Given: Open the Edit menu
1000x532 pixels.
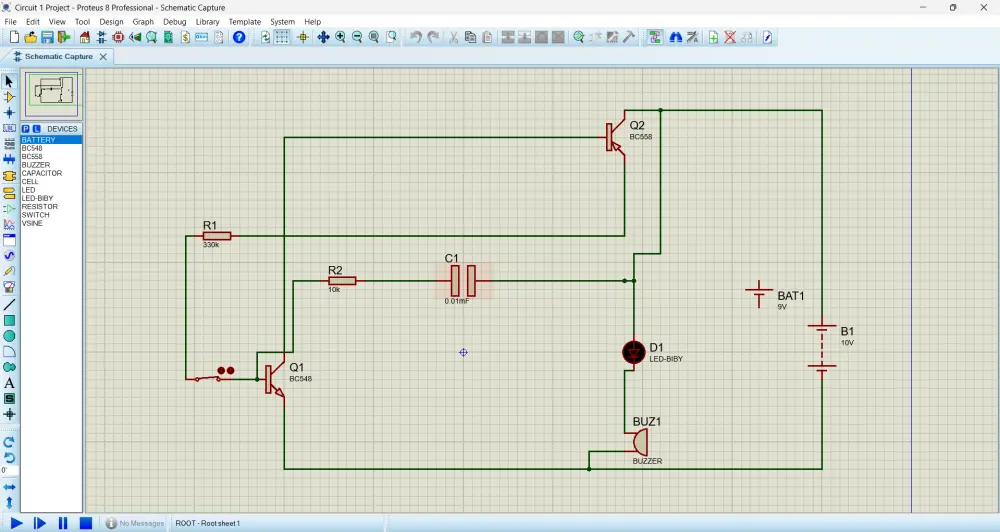Looking at the screenshot, I should [x=33, y=22].
